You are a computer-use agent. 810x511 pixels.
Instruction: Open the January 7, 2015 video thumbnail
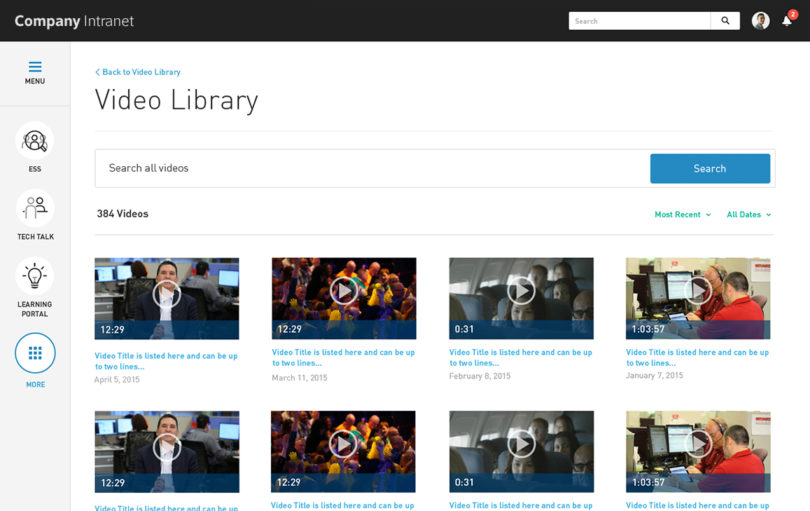tap(698, 299)
